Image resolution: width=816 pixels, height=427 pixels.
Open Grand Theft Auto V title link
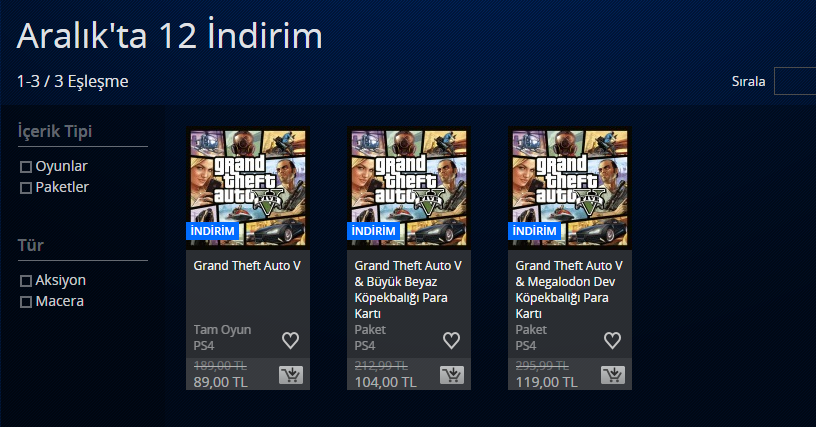[247, 266]
